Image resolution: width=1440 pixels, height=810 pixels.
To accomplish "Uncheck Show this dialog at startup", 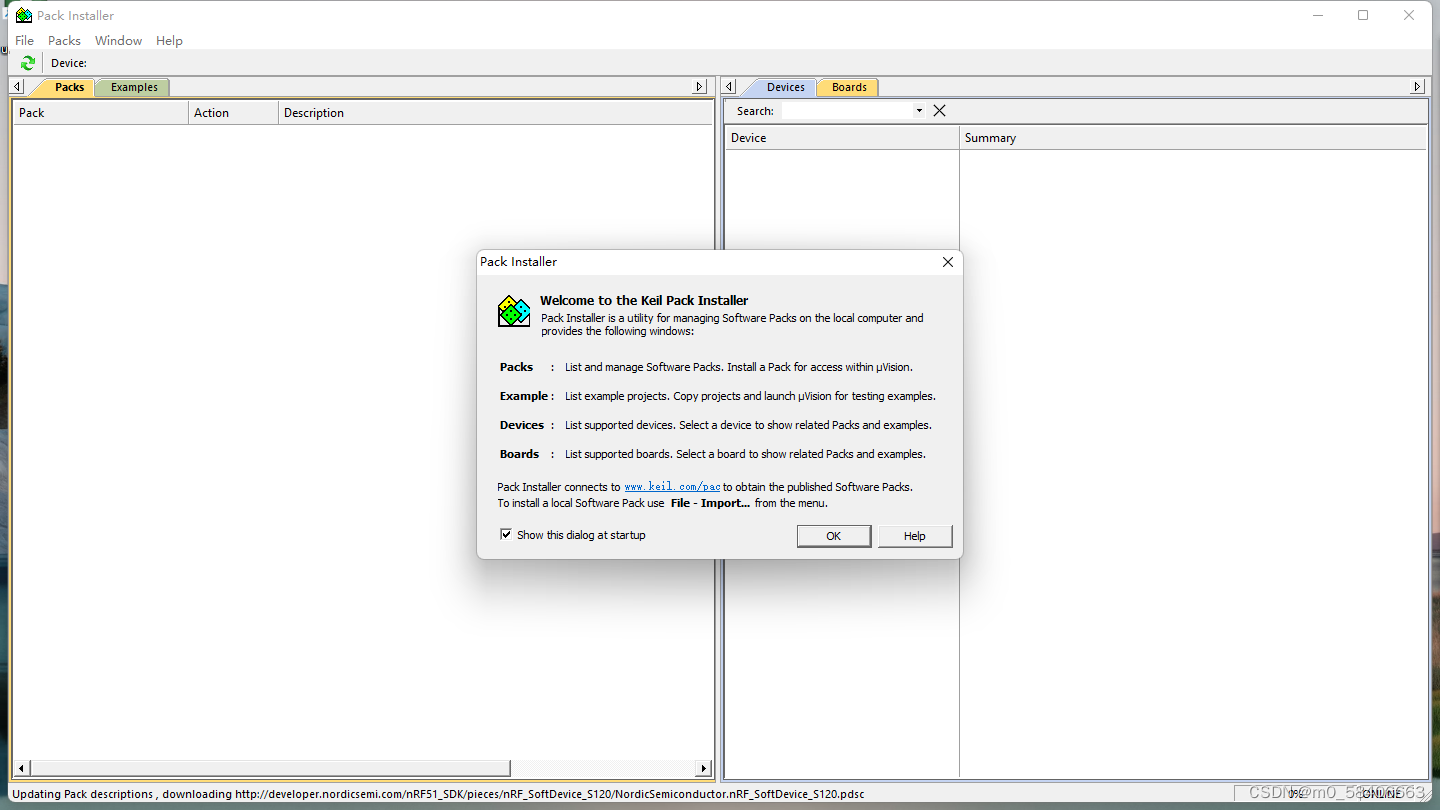I will [x=506, y=534].
